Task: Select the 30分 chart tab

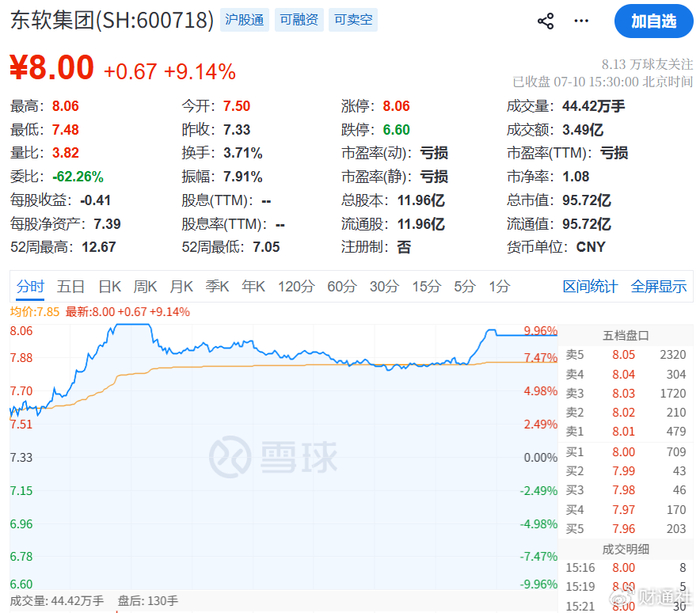Action: (x=384, y=286)
